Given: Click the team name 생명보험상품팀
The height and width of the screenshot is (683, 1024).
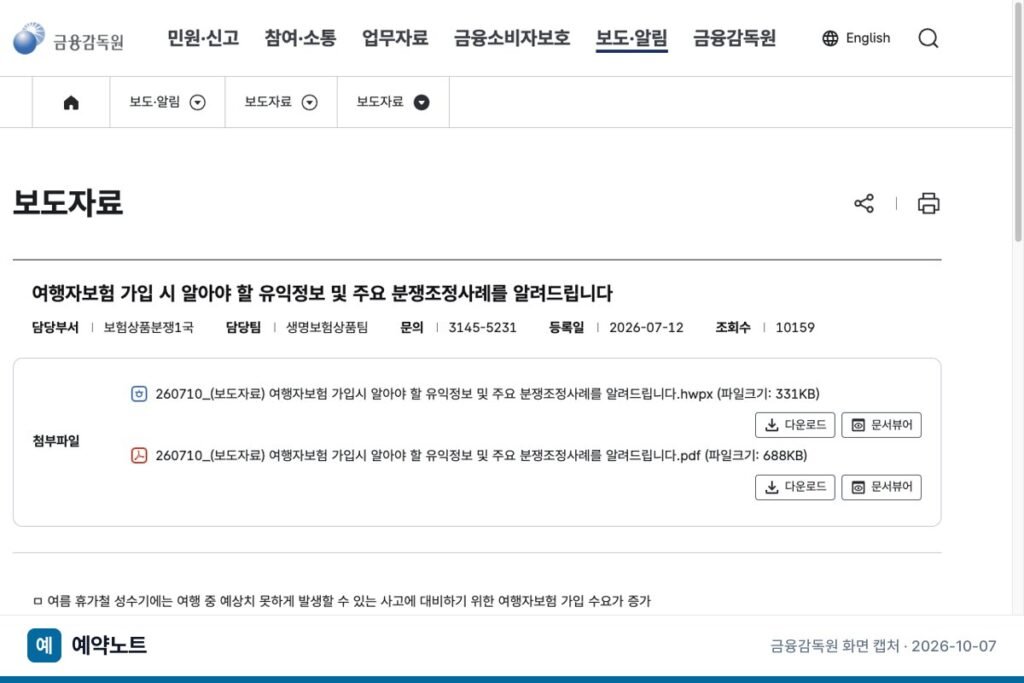Looking at the screenshot, I should 327,328.
